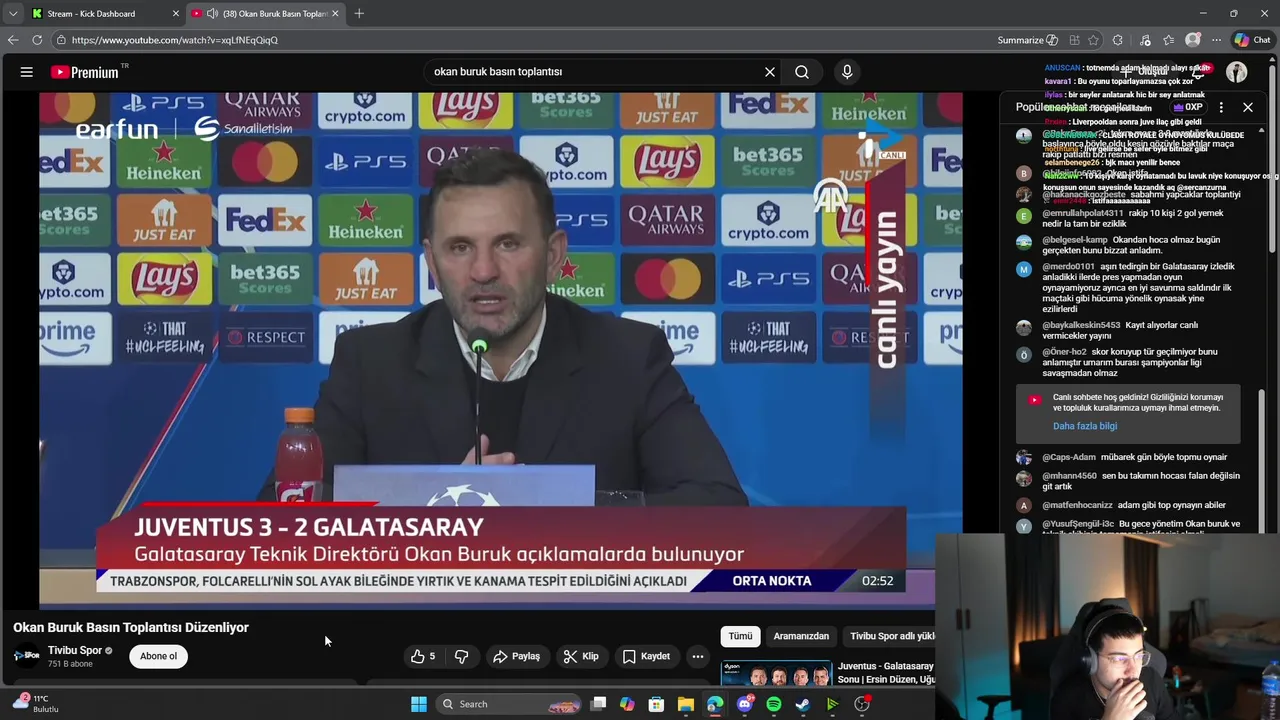Open browser tab actions dropdown
This screenshot has width=1280, height=720.
(13, 13)
